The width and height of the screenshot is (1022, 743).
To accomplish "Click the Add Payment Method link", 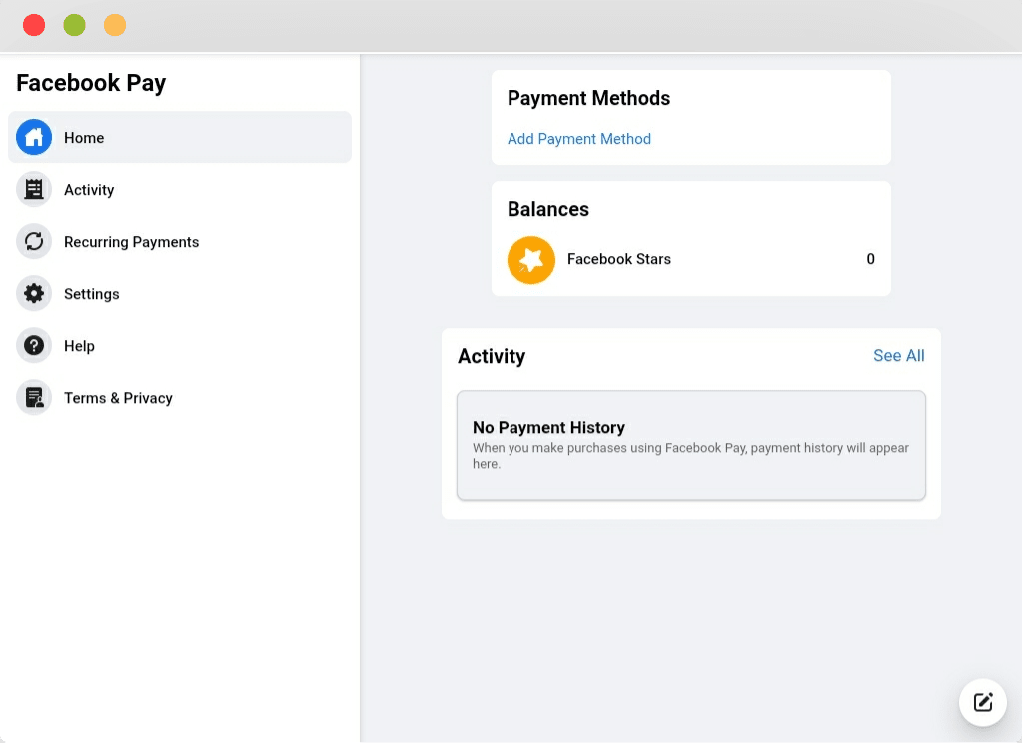I will tap(579, 139).
